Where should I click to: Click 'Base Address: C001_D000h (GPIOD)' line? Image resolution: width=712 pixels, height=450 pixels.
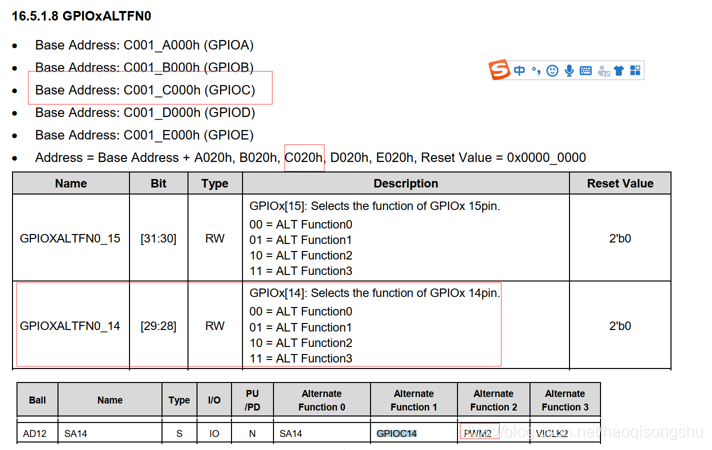[x=145, y=112]
